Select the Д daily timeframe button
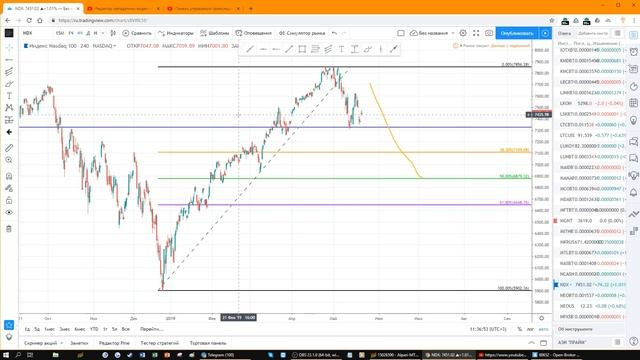Image resolution: width=640 pixels, height=360 pixels. pyautogui.click(x=88, y=33)
